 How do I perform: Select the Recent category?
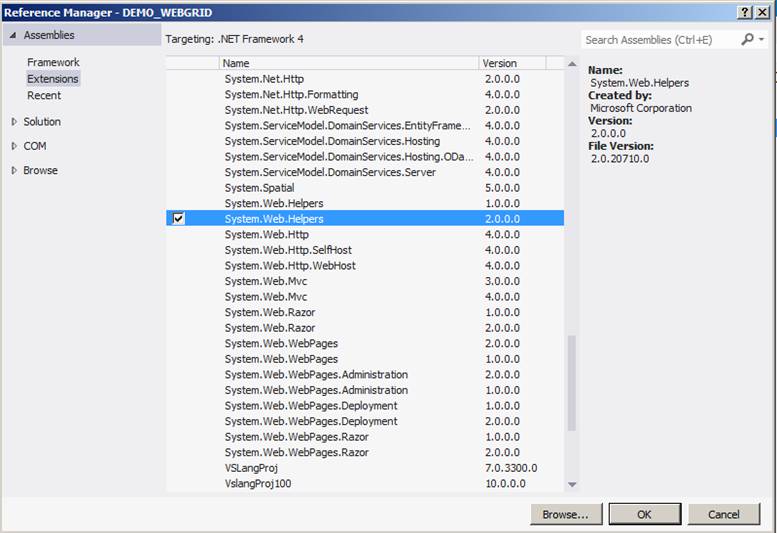44,96
